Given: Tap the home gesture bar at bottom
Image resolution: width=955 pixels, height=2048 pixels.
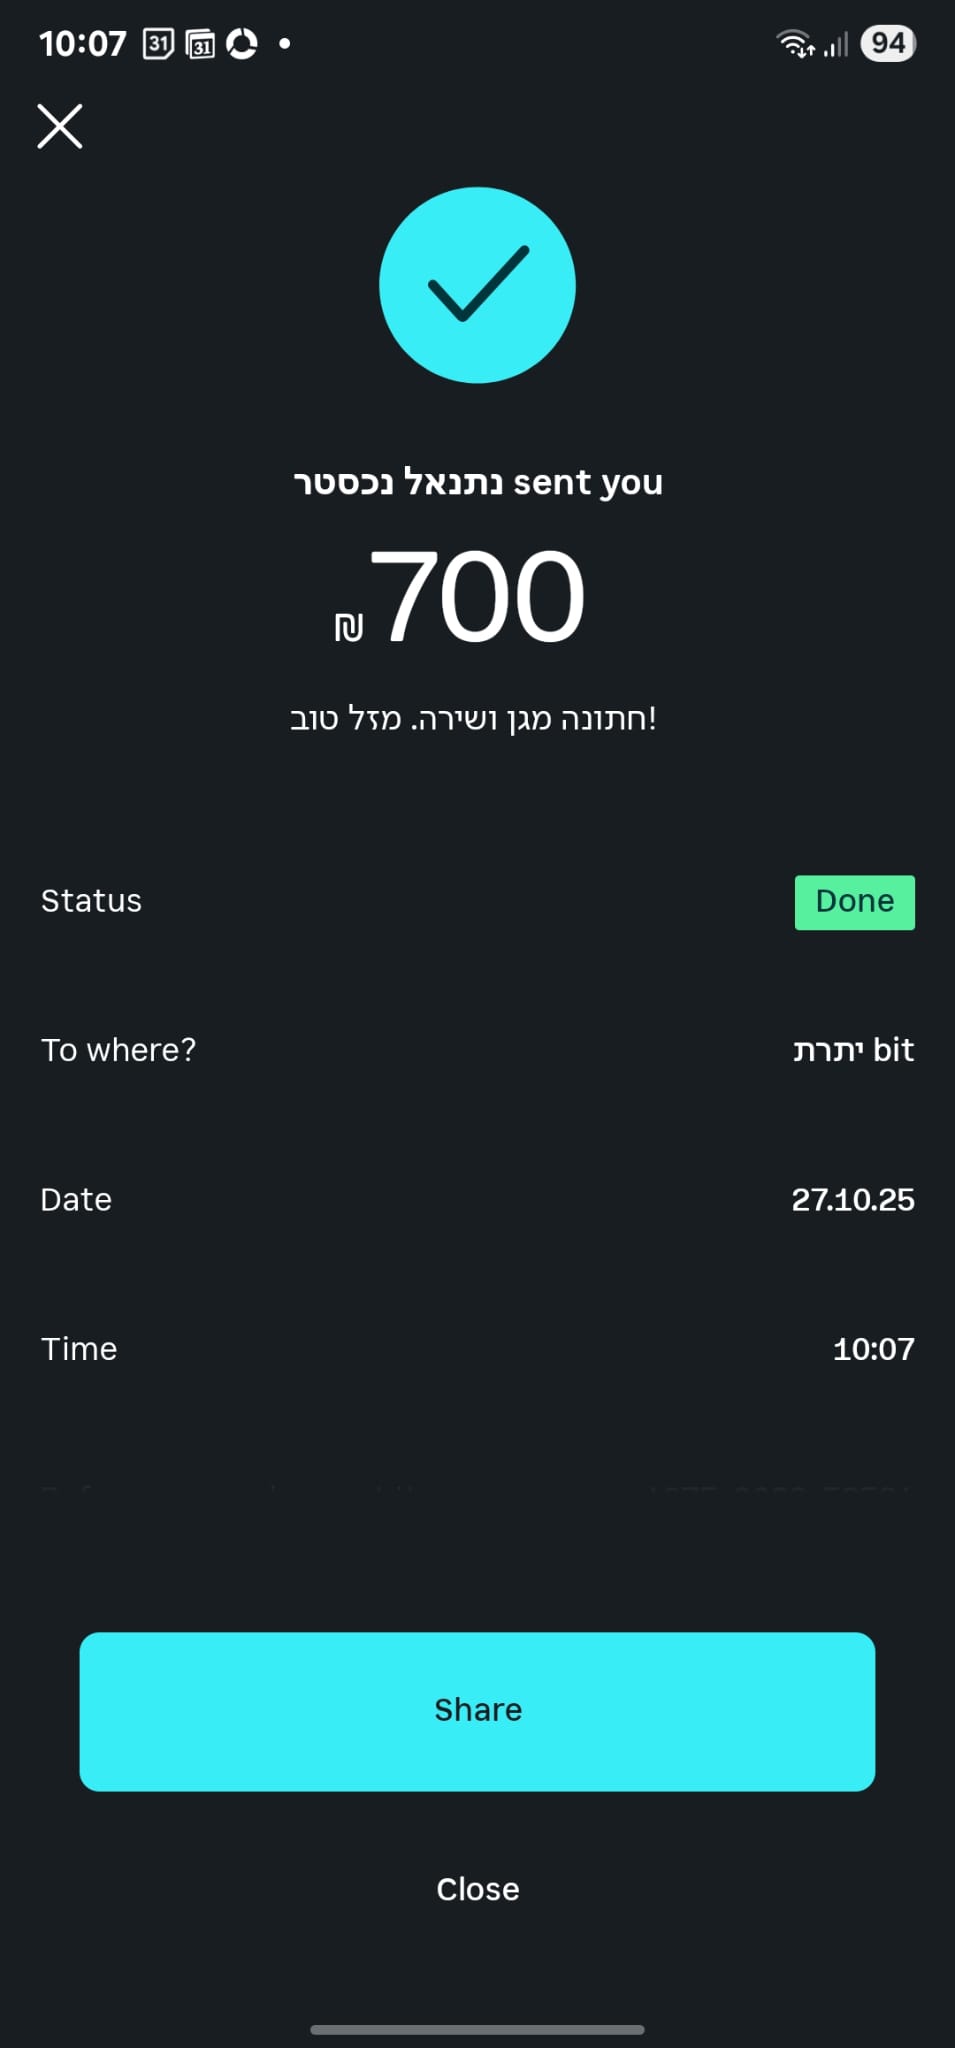Looking at the screenshot, I should click(x=477, y=2030).
